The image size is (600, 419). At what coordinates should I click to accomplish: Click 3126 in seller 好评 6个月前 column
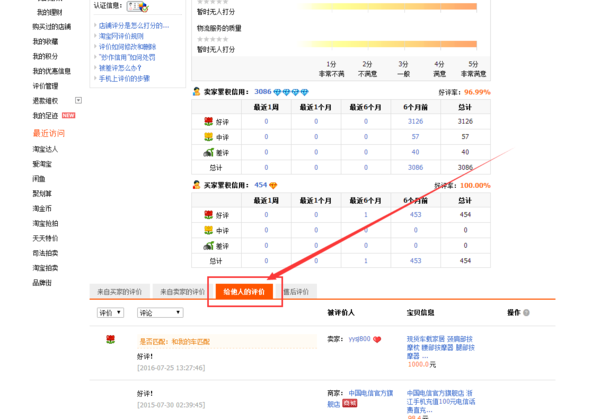tap(415, 121)
